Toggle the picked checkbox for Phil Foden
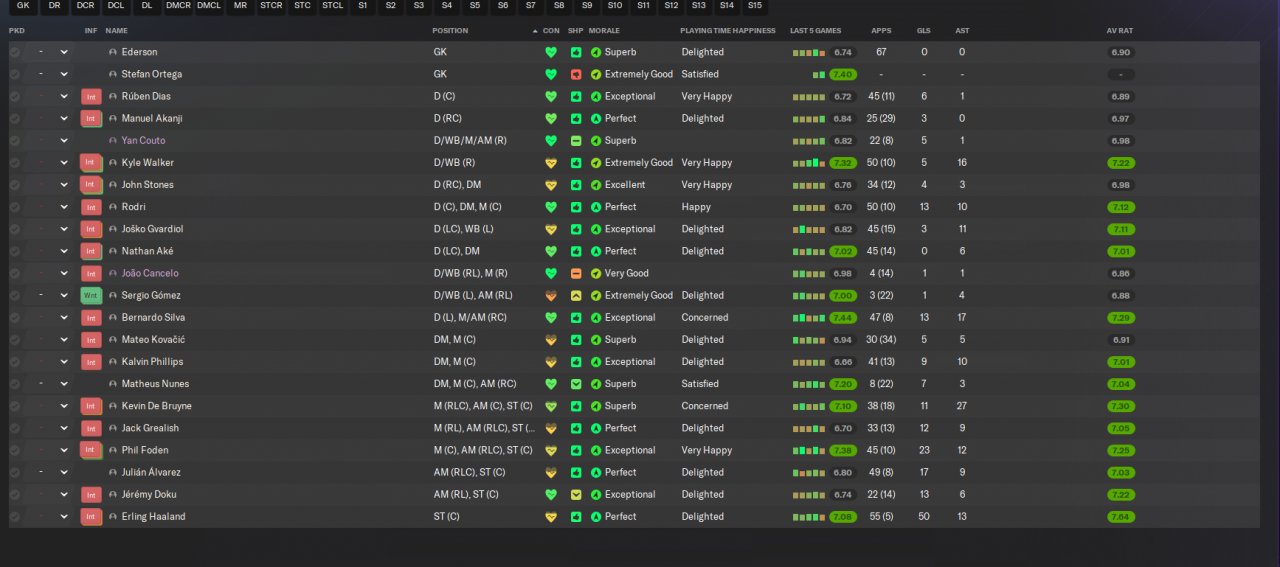The width and height of the screenshot is (1280, 567). pyautogui.click(x=15, y=450)
